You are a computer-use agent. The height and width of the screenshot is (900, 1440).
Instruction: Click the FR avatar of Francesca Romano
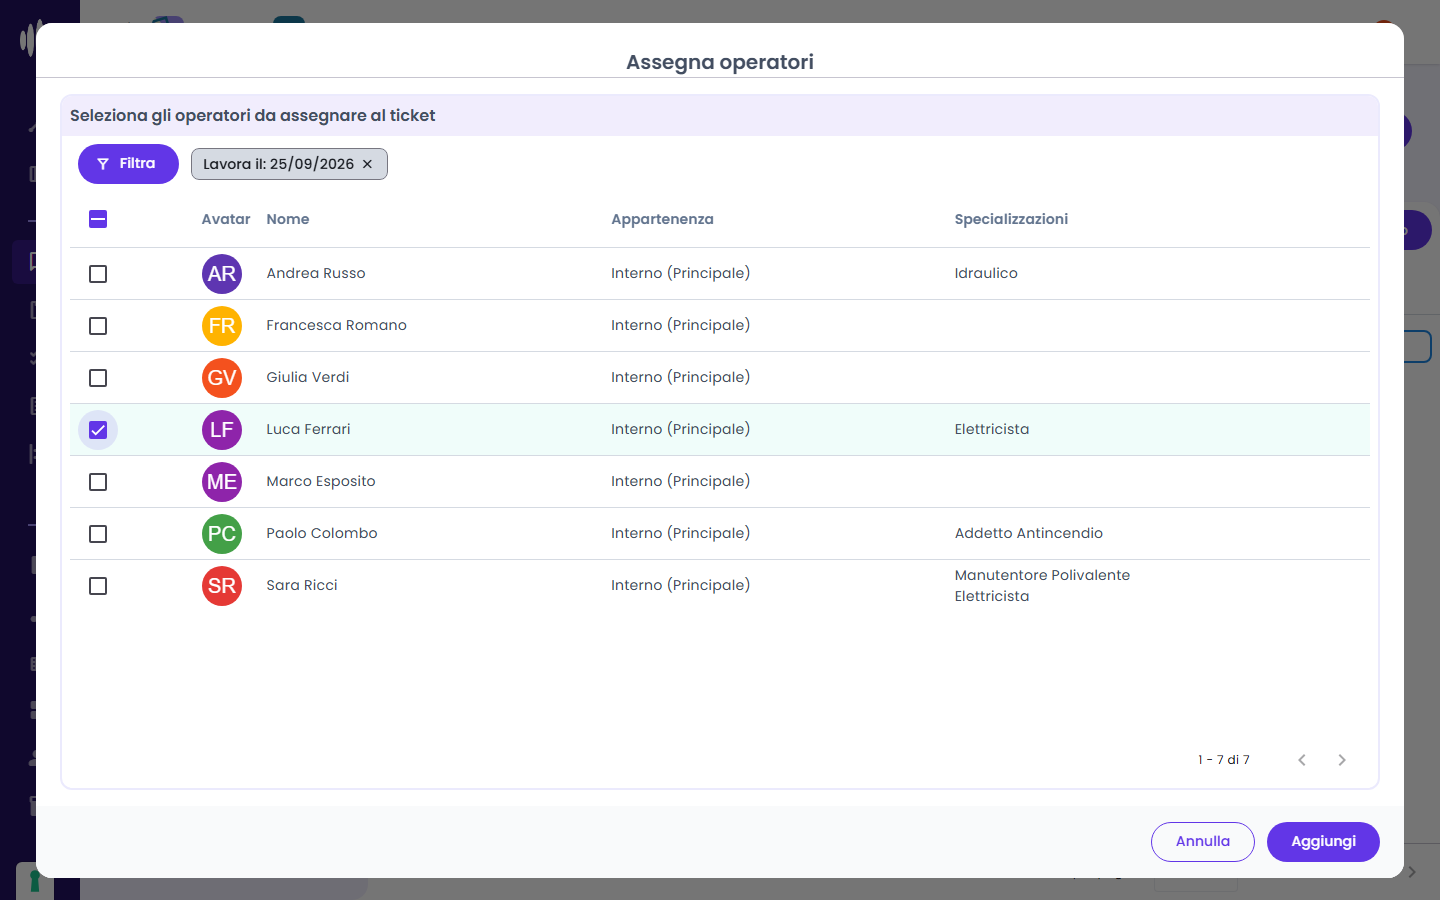click(222, 326)
